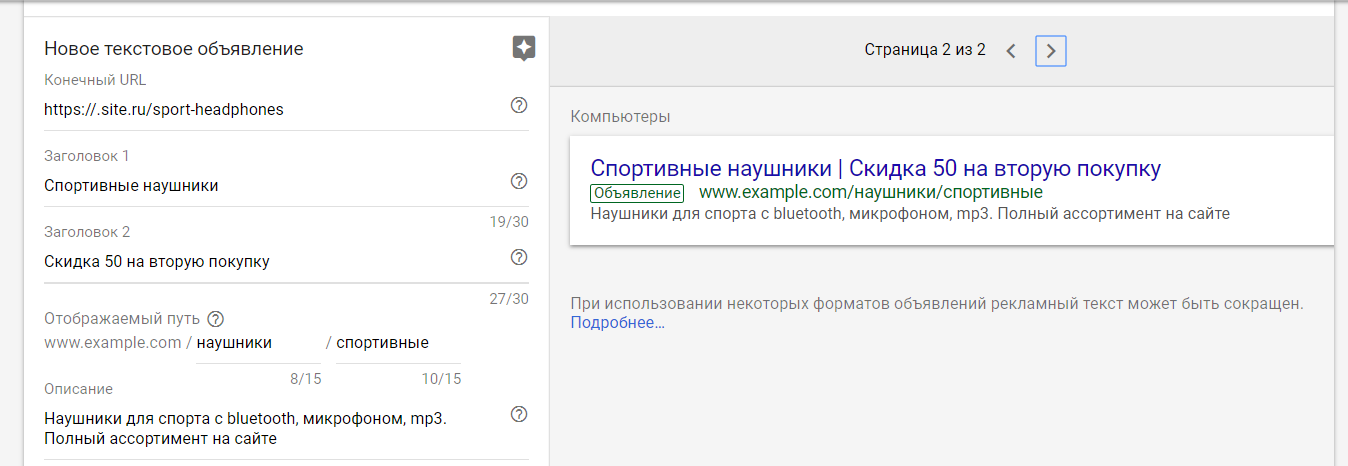The width and height of the screenshot is (1348, 466).
Task: Select the 19/30 character counter
Action: 509,222
